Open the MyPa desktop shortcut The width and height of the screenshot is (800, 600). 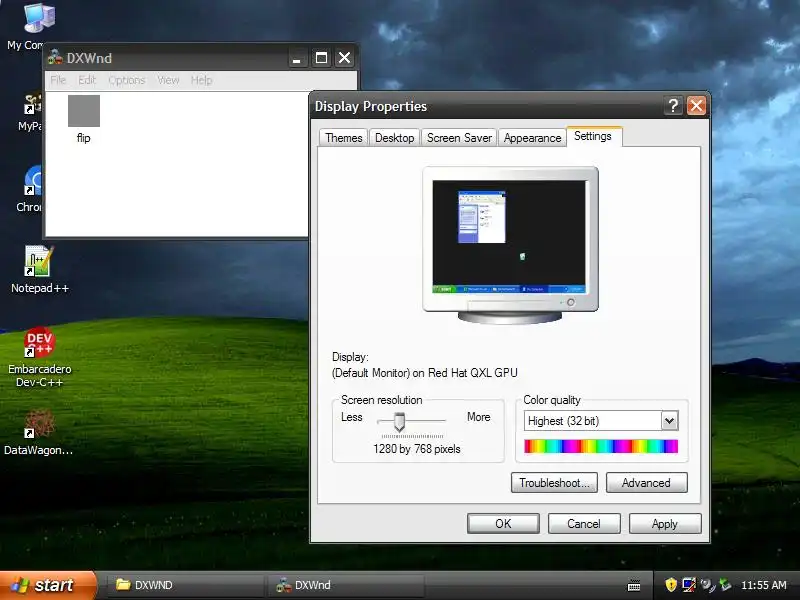[33, 104]
